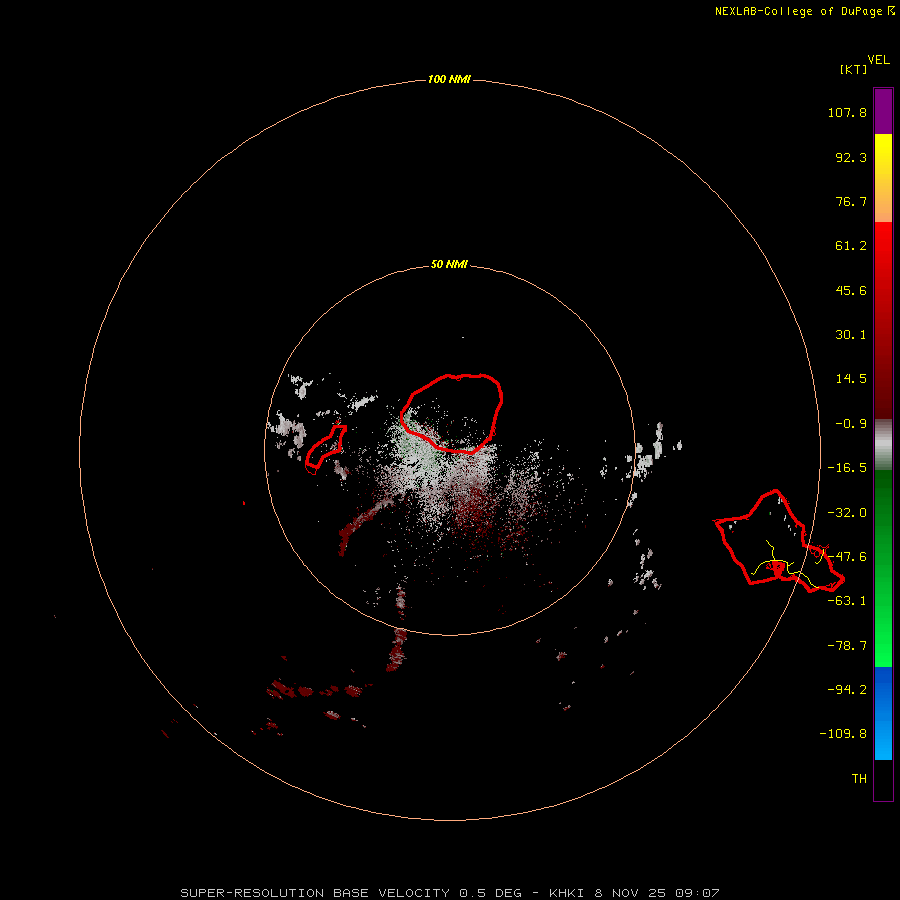The width and height of the screenshot is (900, 900).
Task: Click the gray near-zero segment of the color bar
Action: 883,442
